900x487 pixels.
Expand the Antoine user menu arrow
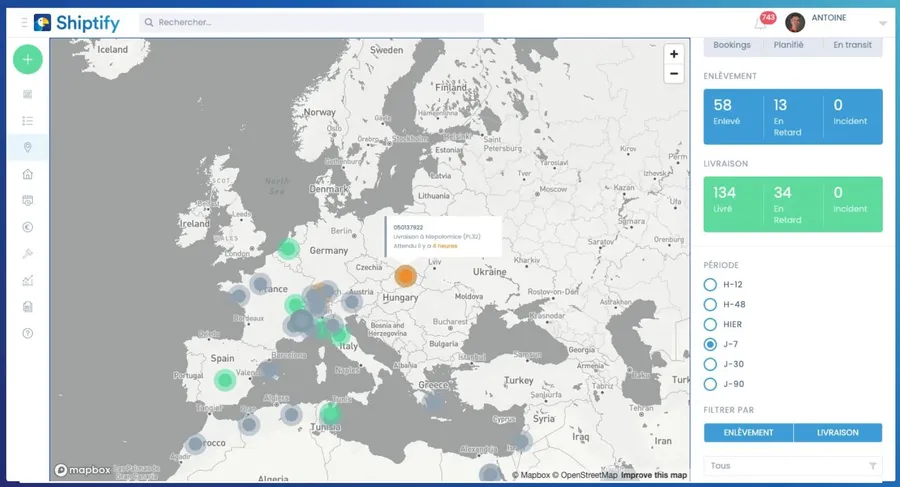click(883, 24)
